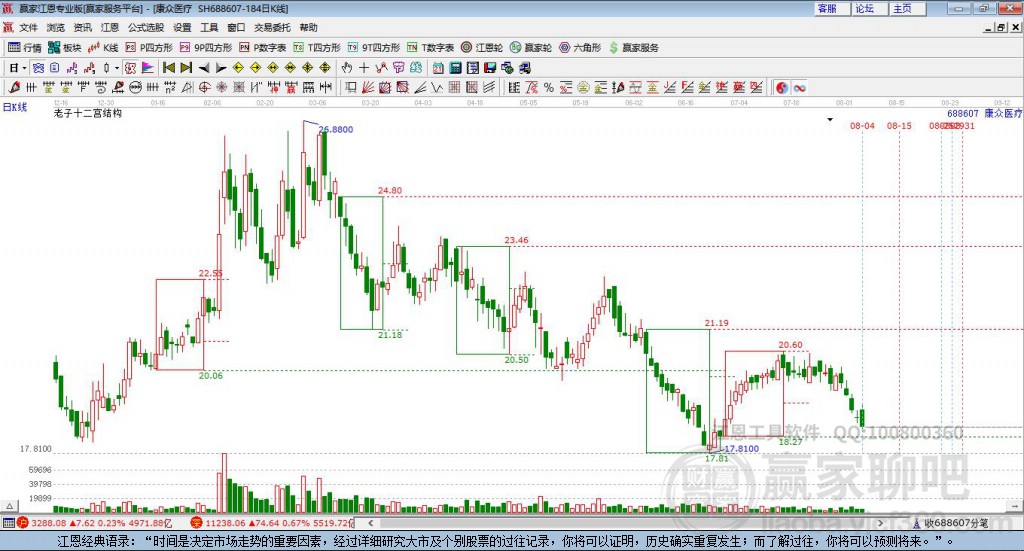1024x551 pixels.
Task: Click the floppy-disk save icon
Action: [490, 68]
